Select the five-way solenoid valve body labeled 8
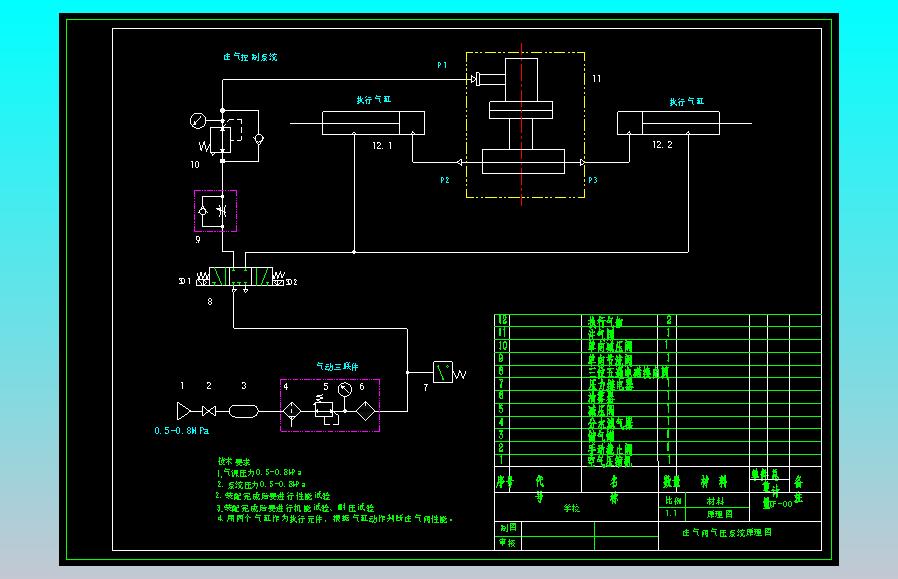The image size is (898, 579). [241, 277]
